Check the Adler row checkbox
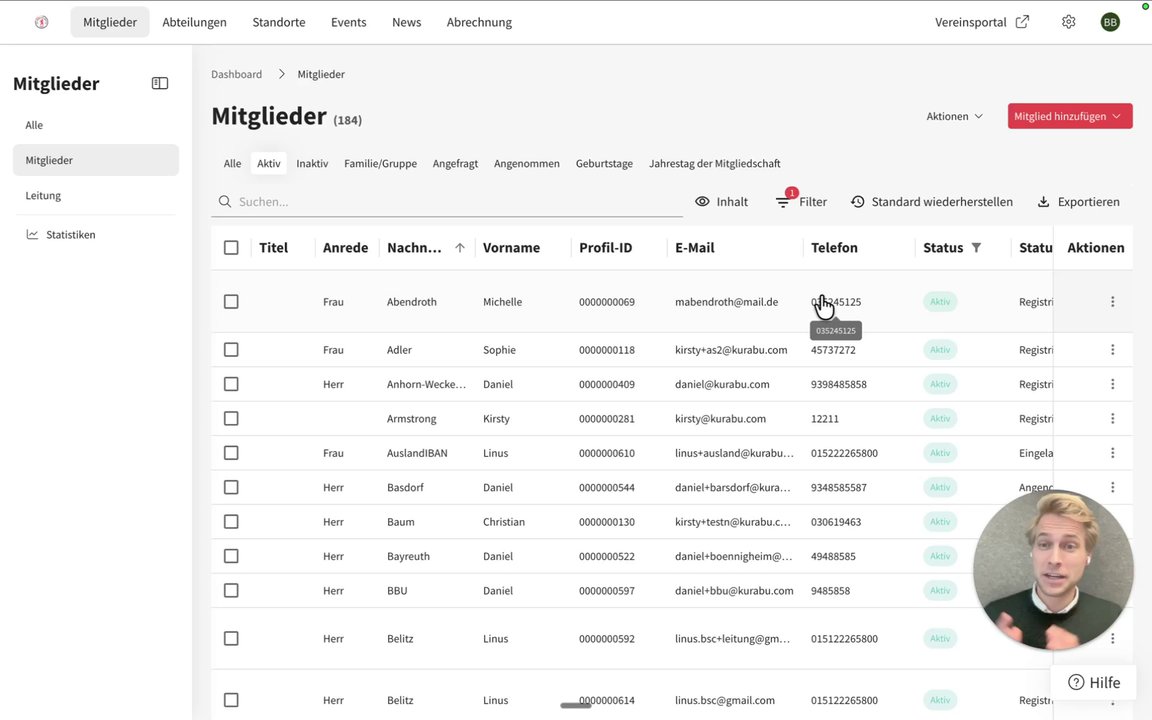This screenshot has width=1152, height=720. click(231, 350)
